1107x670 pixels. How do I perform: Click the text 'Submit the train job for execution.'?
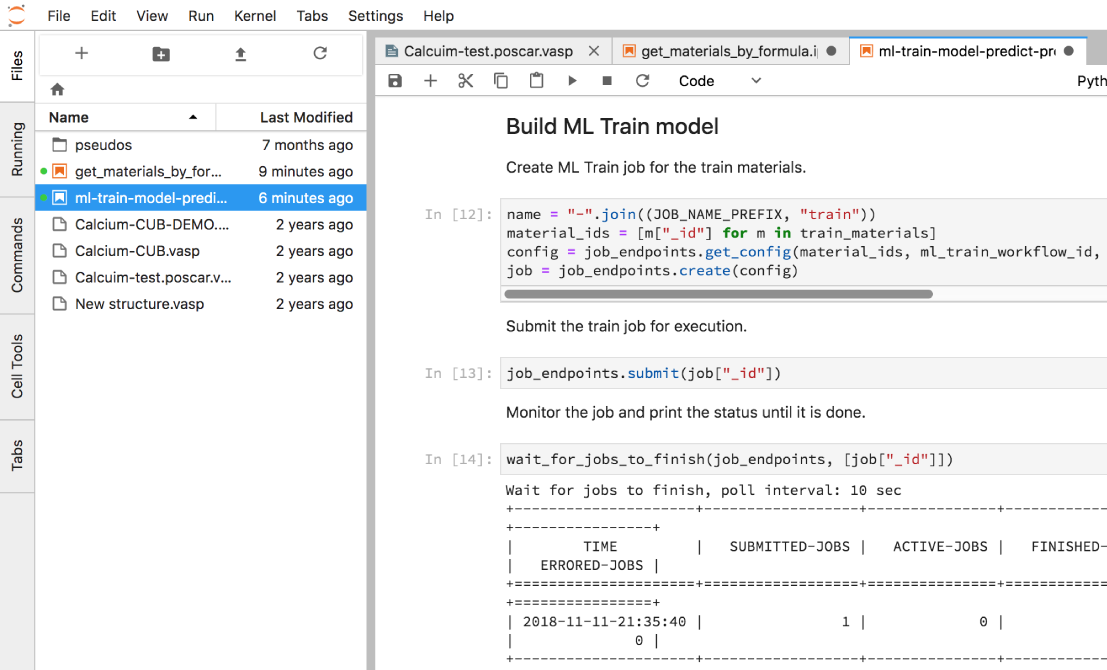pos(626,326)
